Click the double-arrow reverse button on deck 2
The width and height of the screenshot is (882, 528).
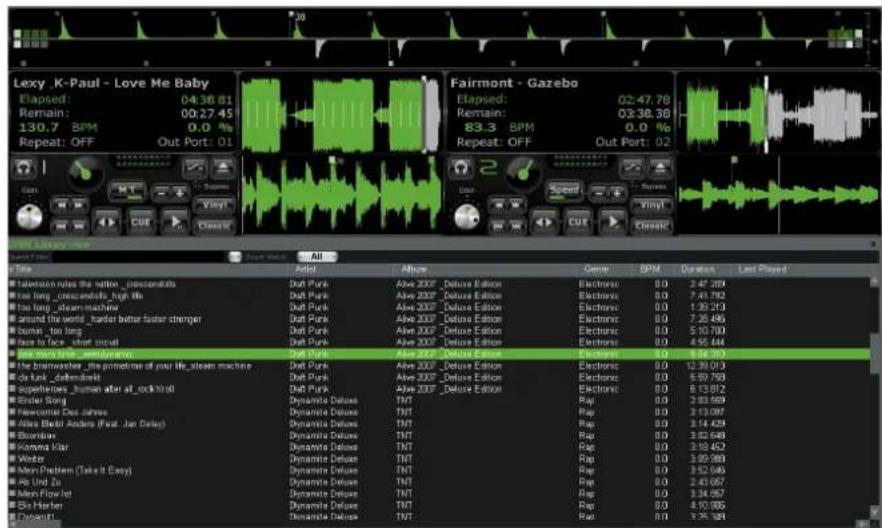543,222
